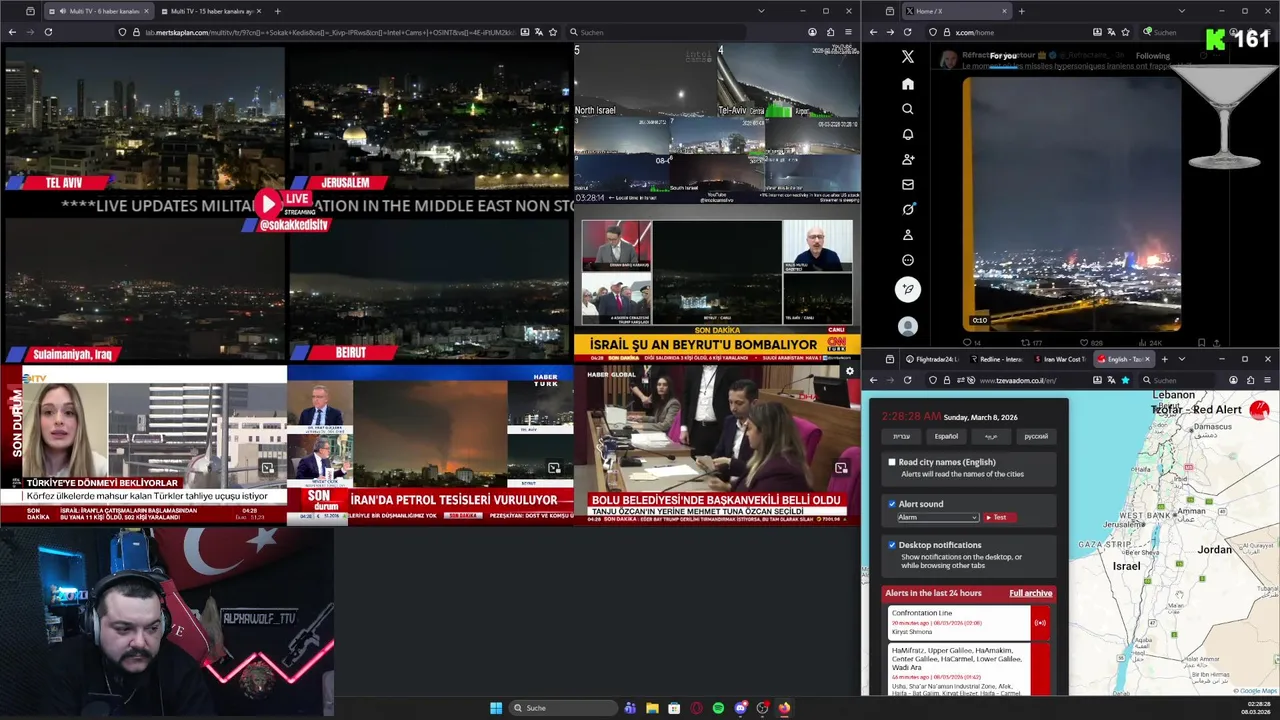Enable Read city names (English) checkbox

click(x=892, y=462)
